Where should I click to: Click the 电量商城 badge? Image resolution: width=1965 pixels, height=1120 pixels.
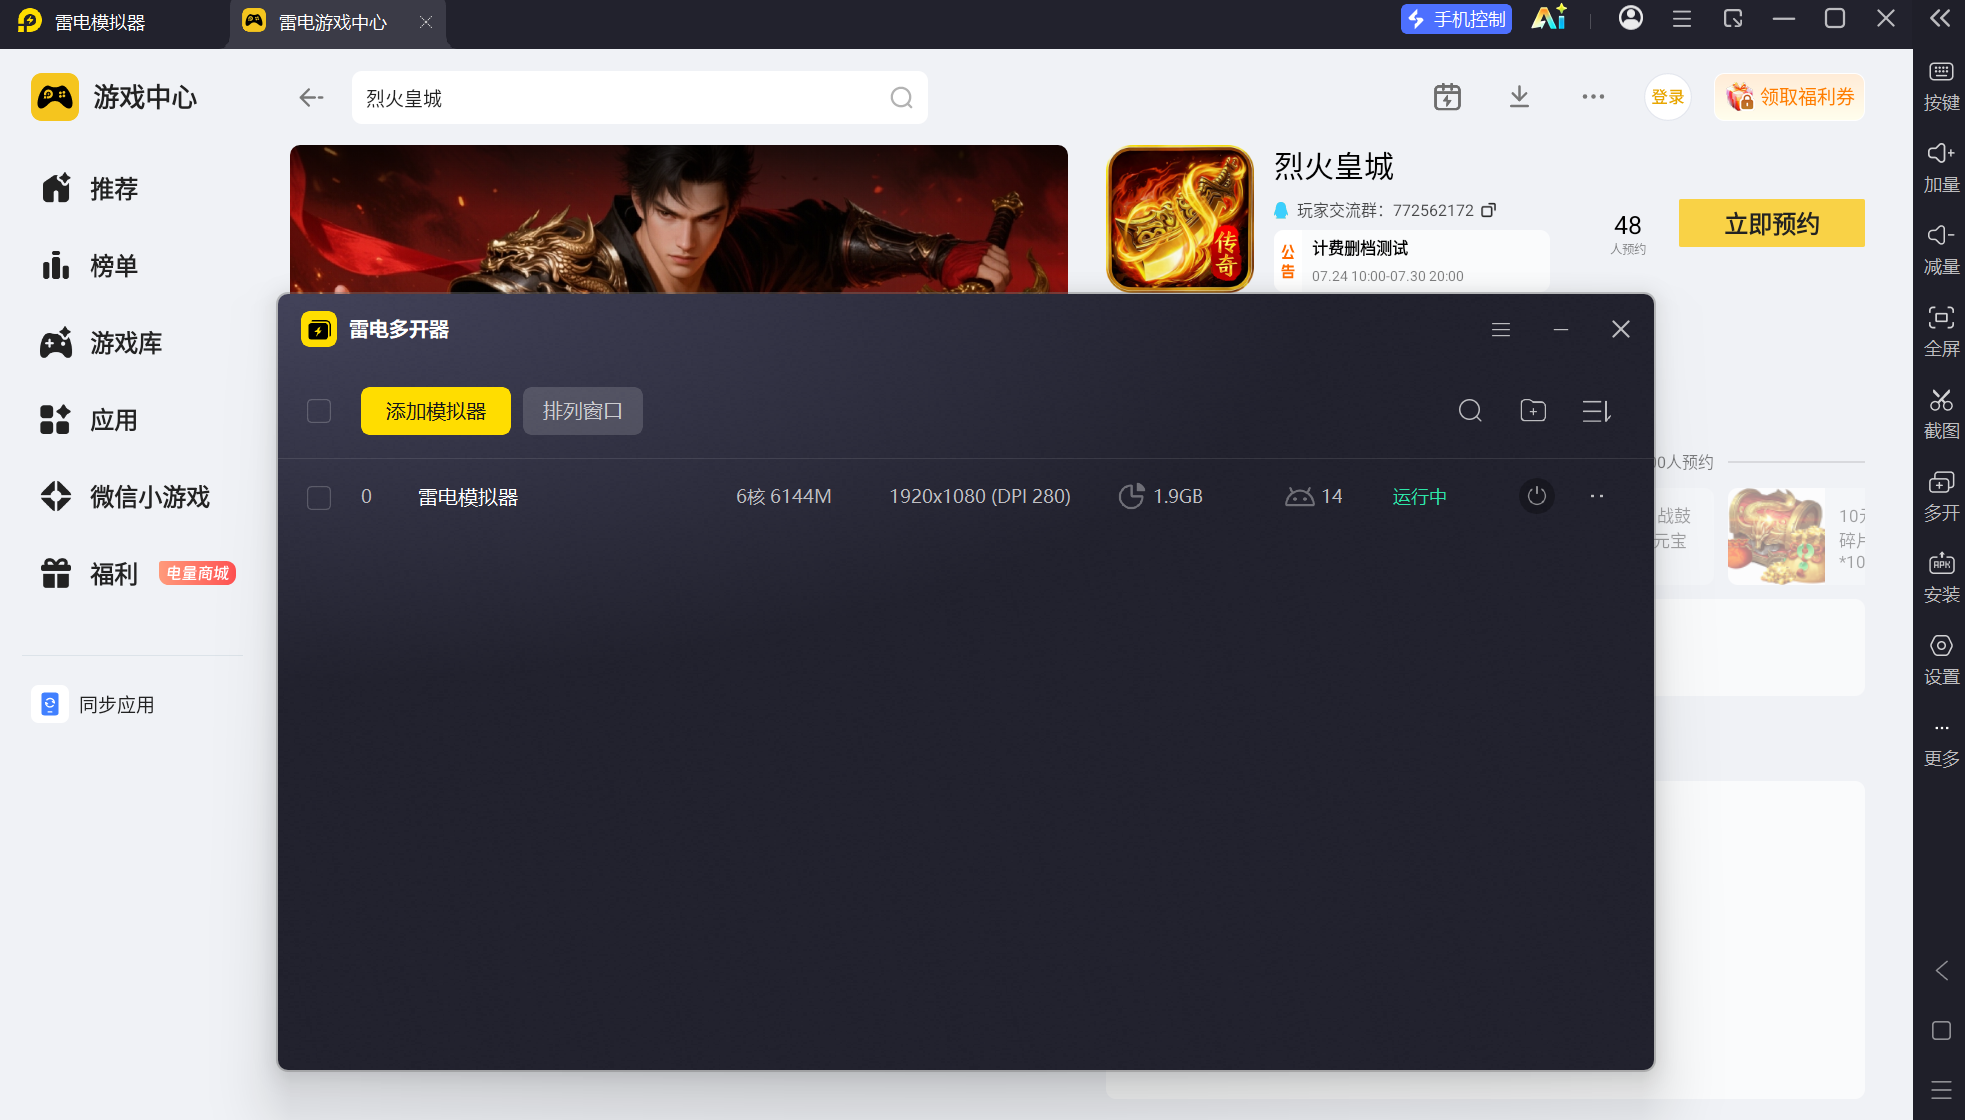tap(197, 573)
